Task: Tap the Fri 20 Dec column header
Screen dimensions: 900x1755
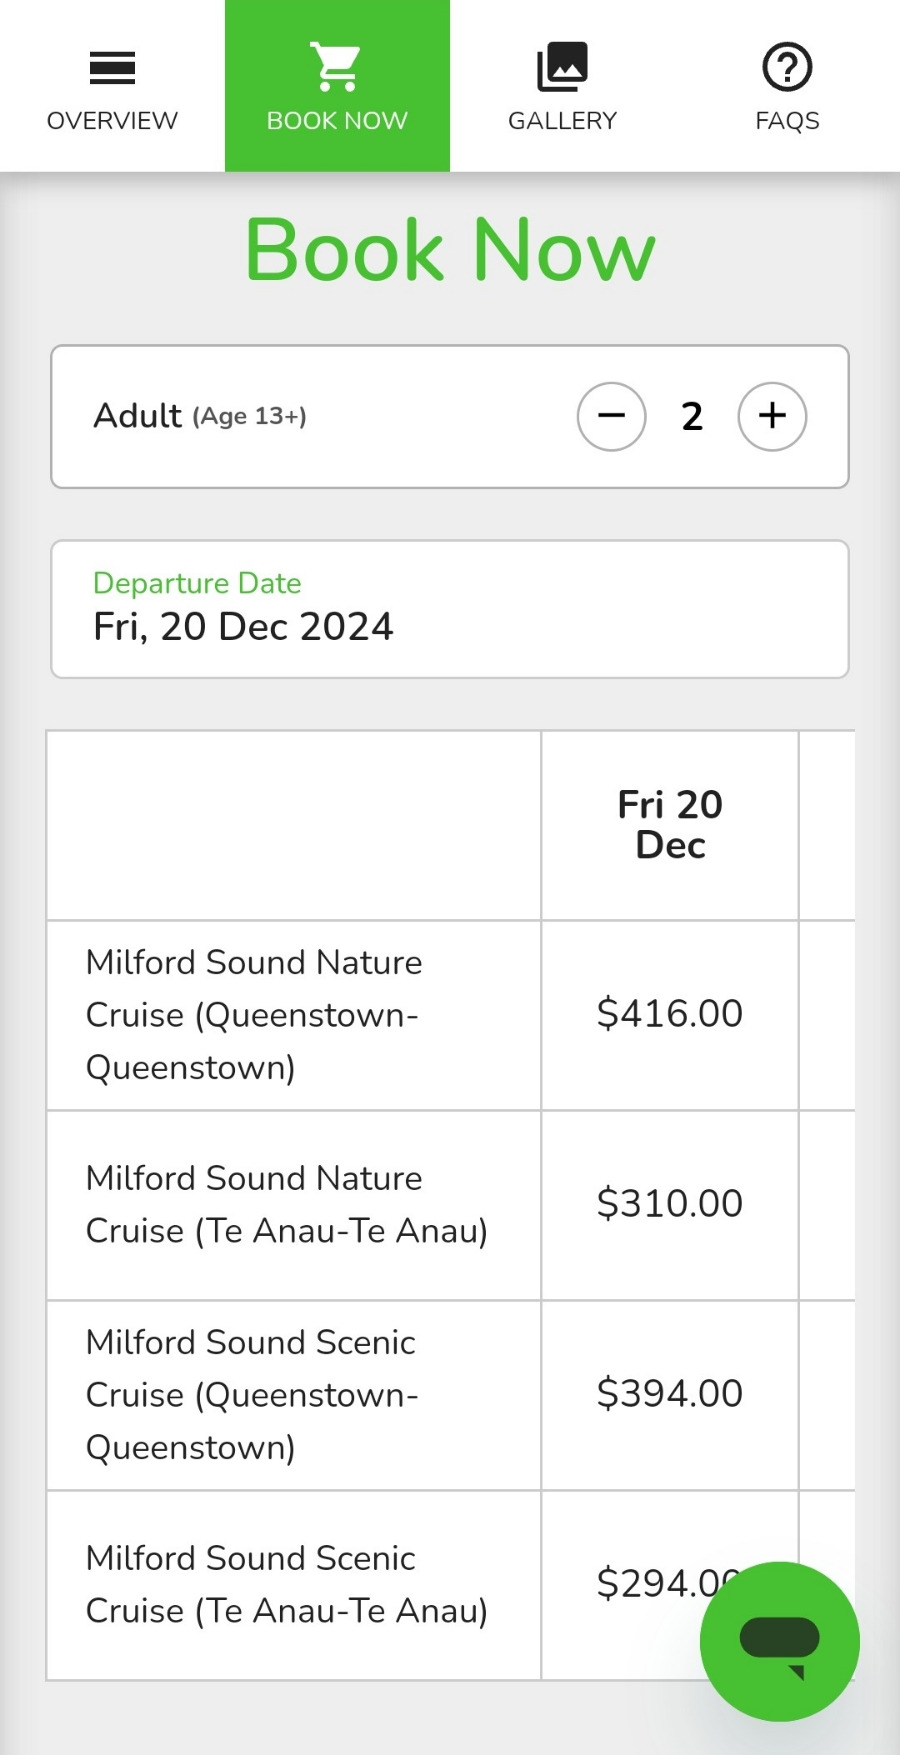Action: 670,825
